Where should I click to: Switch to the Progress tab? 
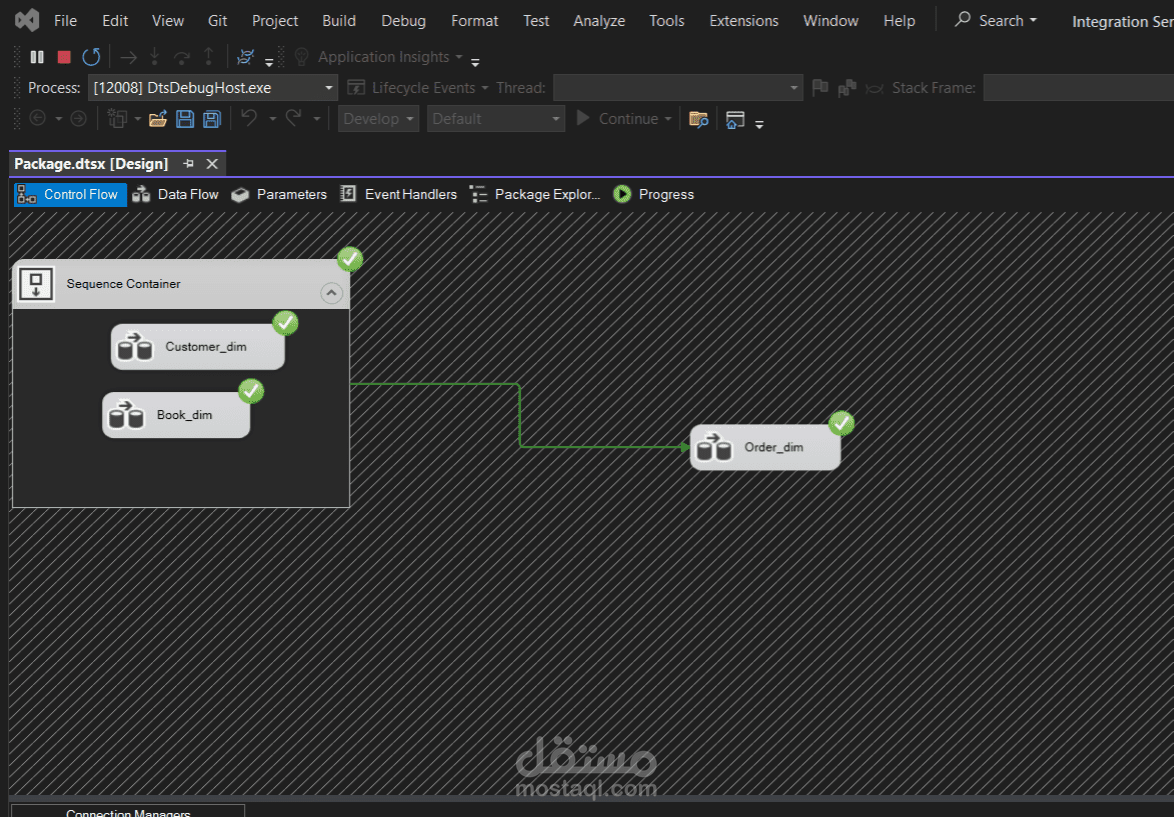(654, 195)
